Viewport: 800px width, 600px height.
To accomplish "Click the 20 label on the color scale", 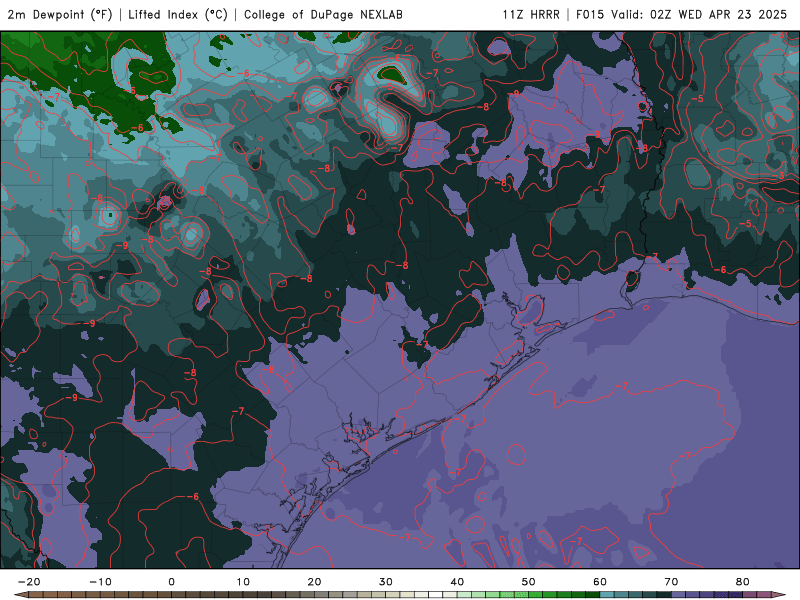I will pos(314,582).
